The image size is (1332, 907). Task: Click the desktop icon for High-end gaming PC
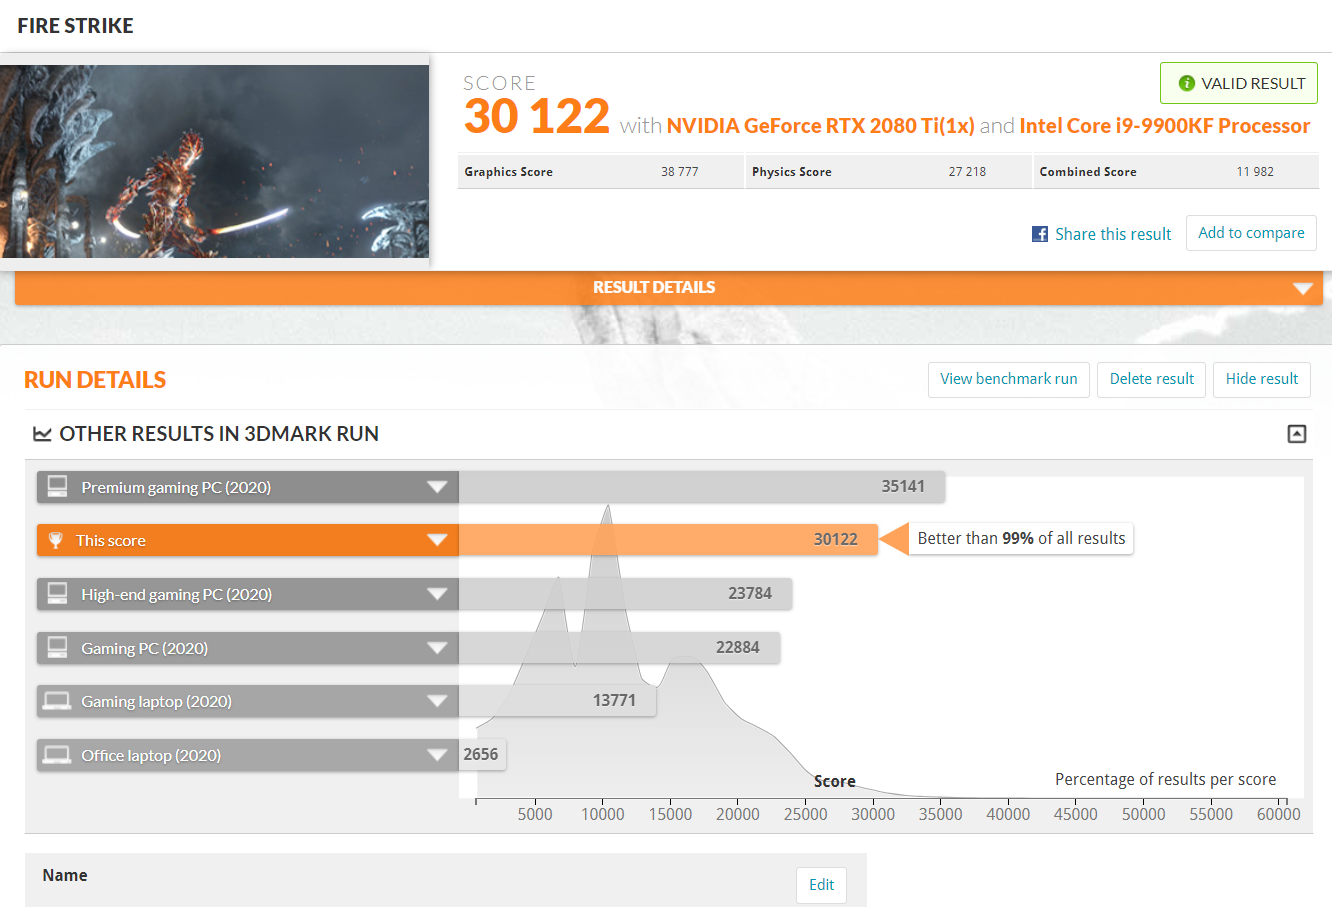[x=57, y=593]
